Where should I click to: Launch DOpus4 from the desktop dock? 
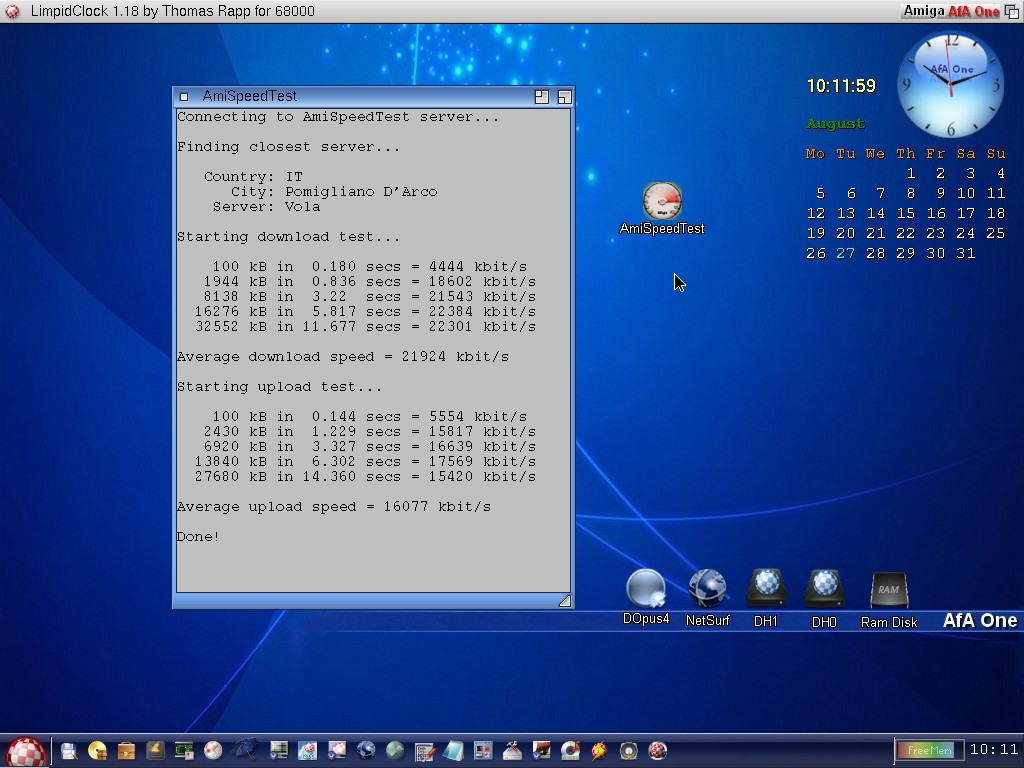coord(646,590)
